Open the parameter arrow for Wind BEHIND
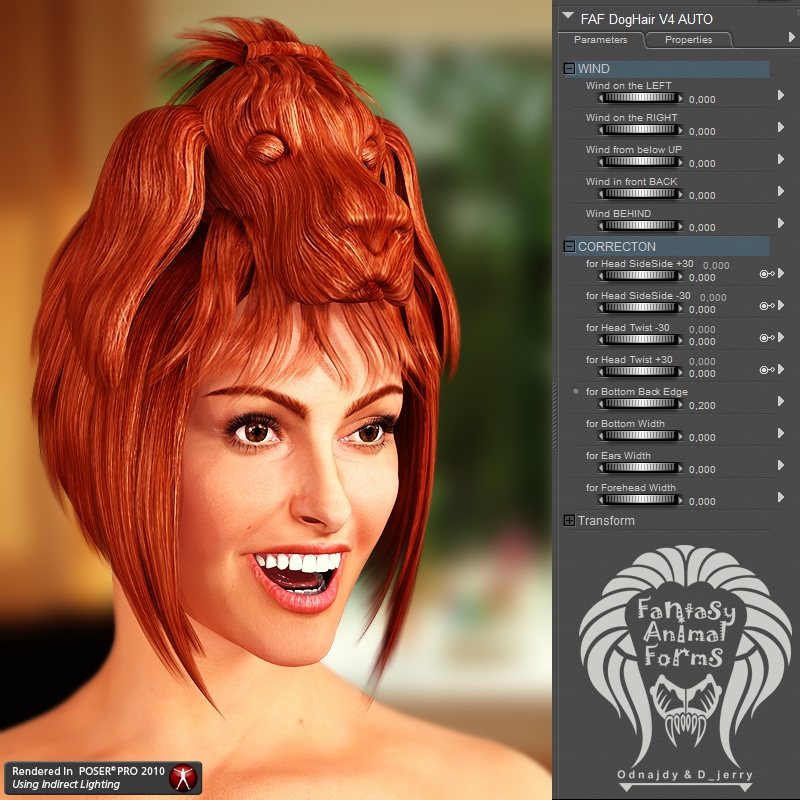 pyautogui.click(x=781, y=223)
